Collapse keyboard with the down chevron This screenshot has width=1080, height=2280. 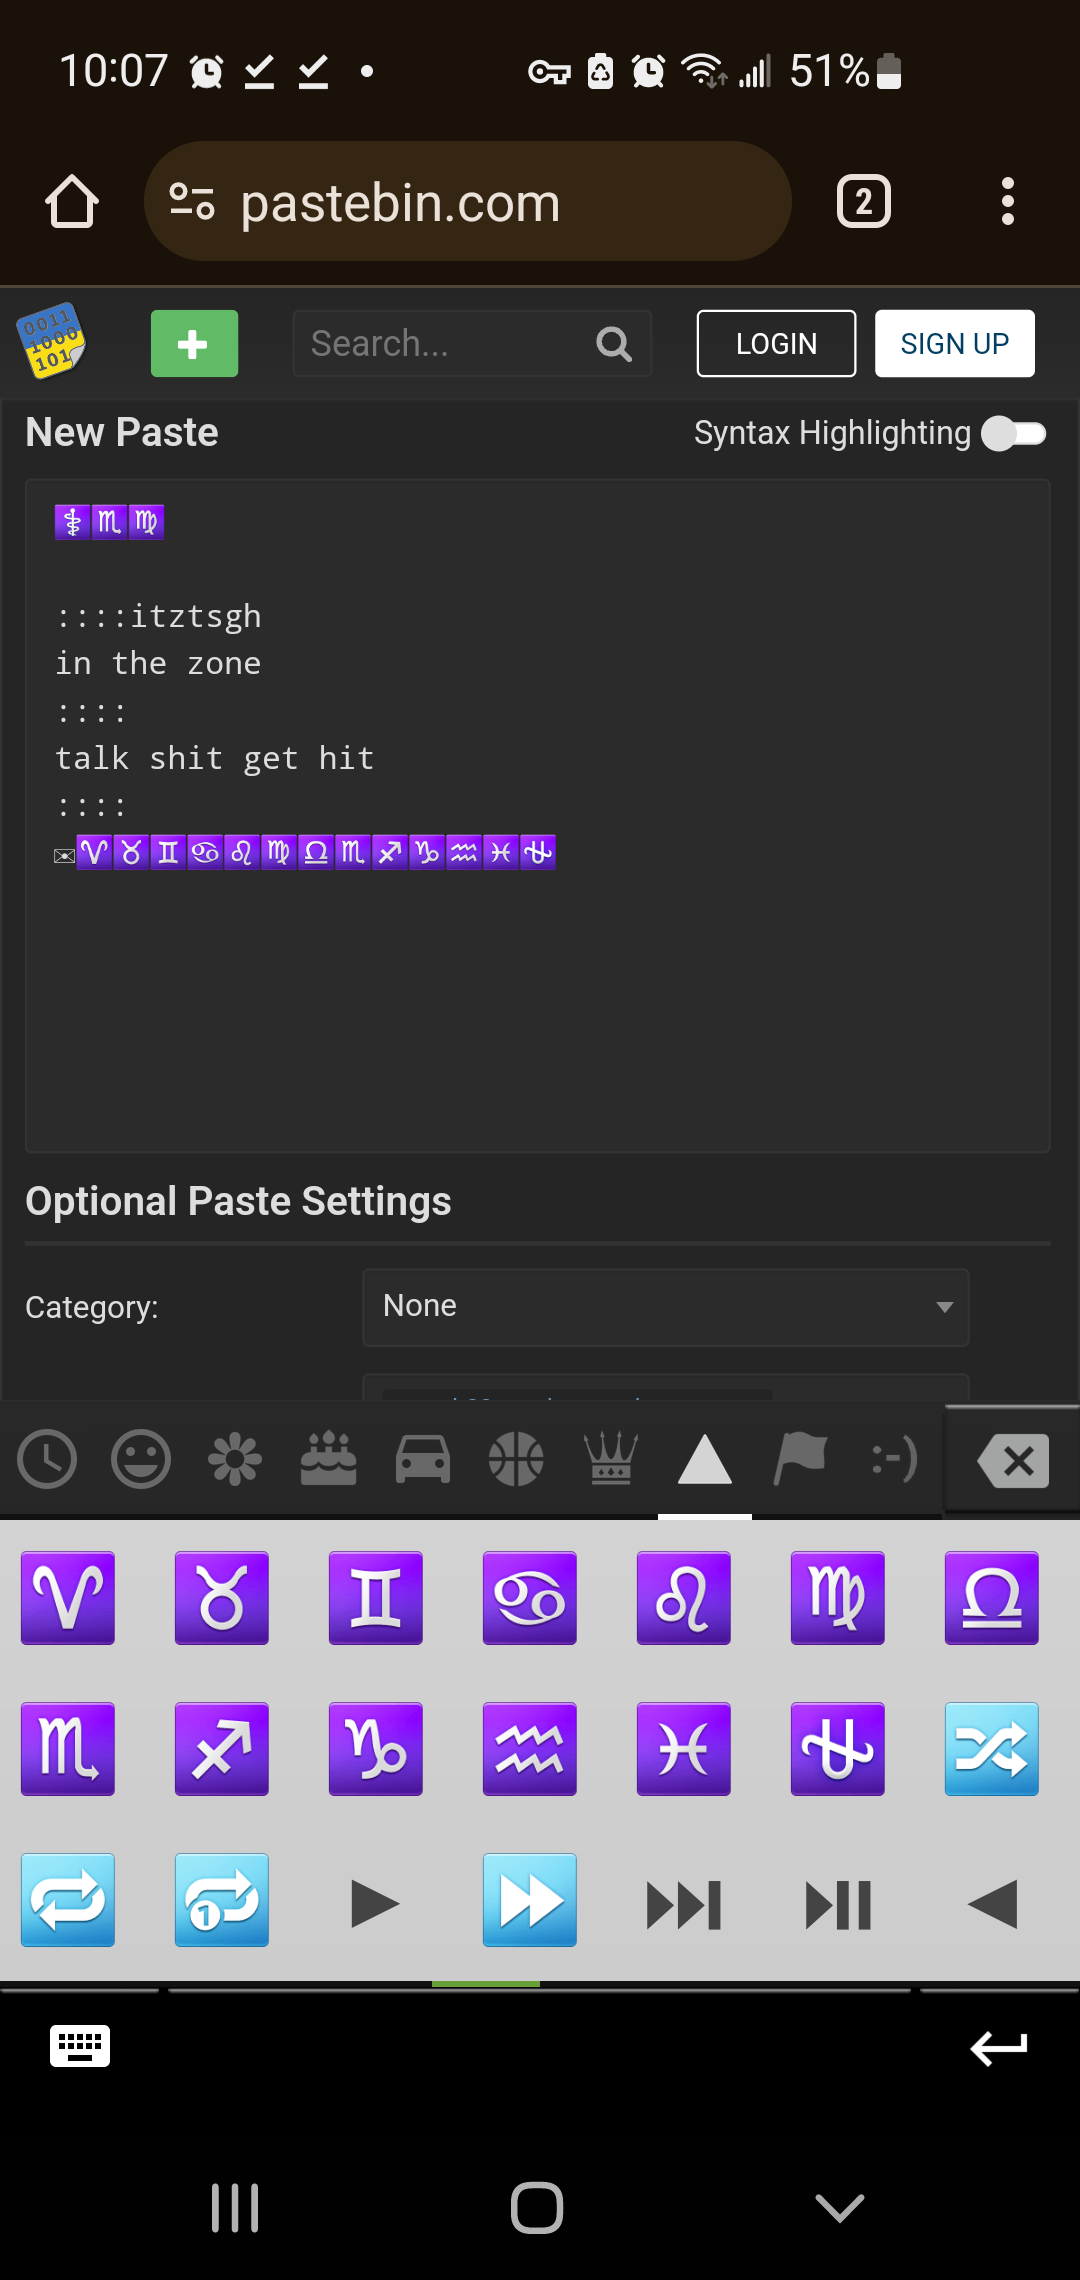point(840,2207)
